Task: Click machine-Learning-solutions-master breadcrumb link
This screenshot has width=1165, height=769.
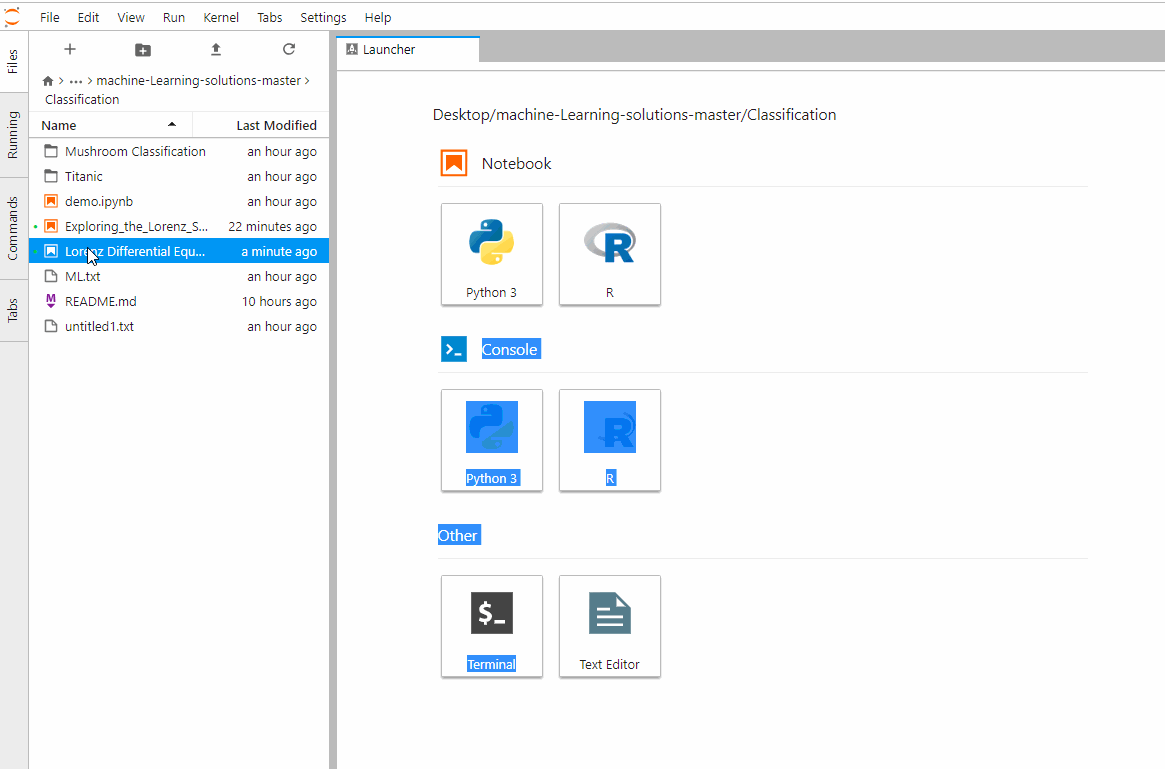Action: [x=198, y=80]
